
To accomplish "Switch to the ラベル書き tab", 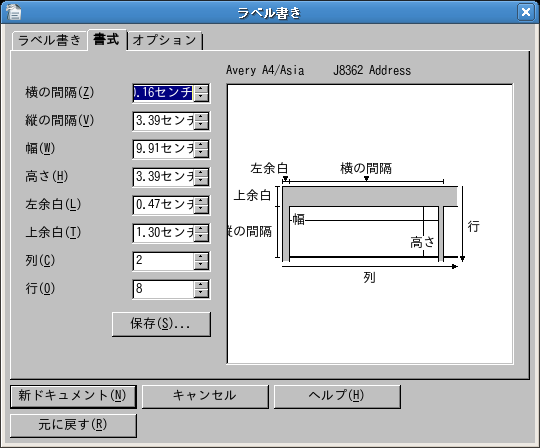I will [x=49, y=40].
